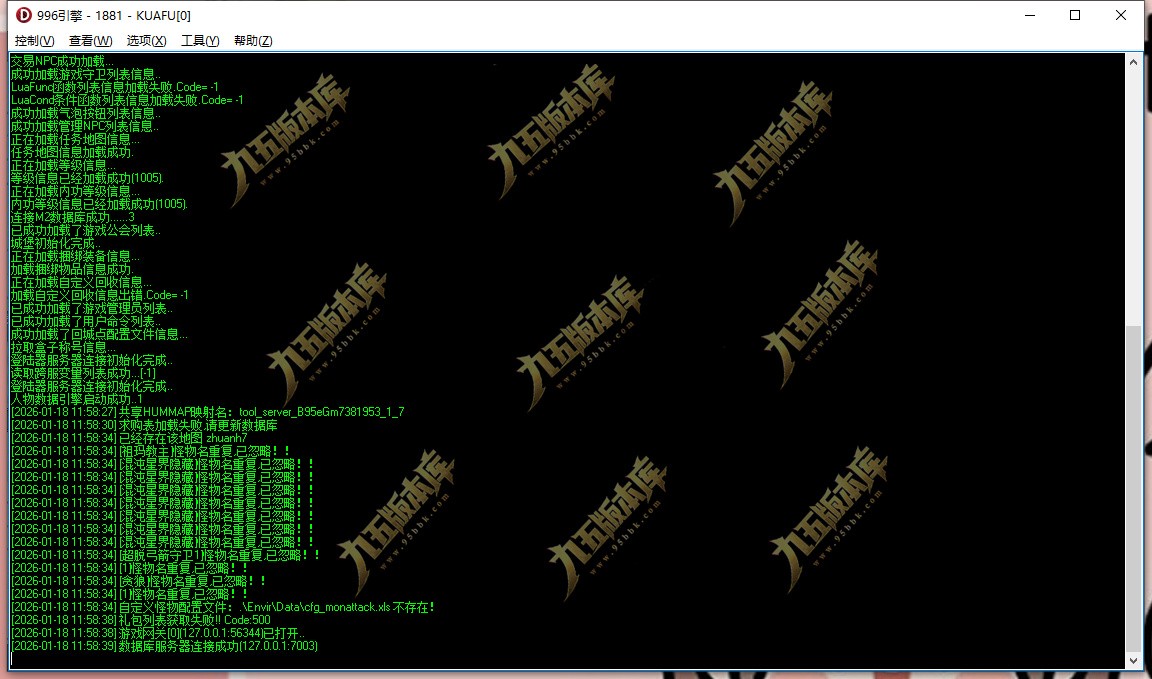Viewport: 1152px width, 679px height.
Task: Click the line 内功等级信息已经加载成功(1005)
Action: [x=99, y=204]
